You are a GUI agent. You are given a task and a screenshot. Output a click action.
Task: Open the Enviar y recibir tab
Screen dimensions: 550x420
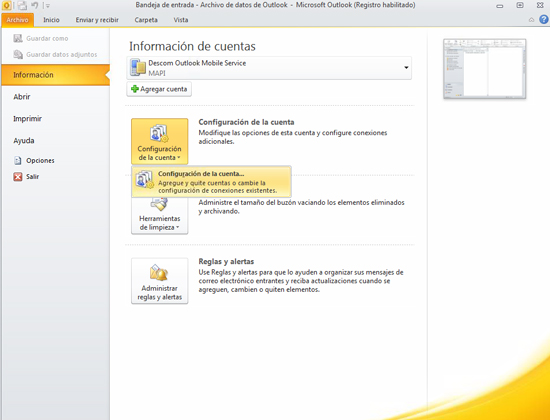tap(97, 20)
